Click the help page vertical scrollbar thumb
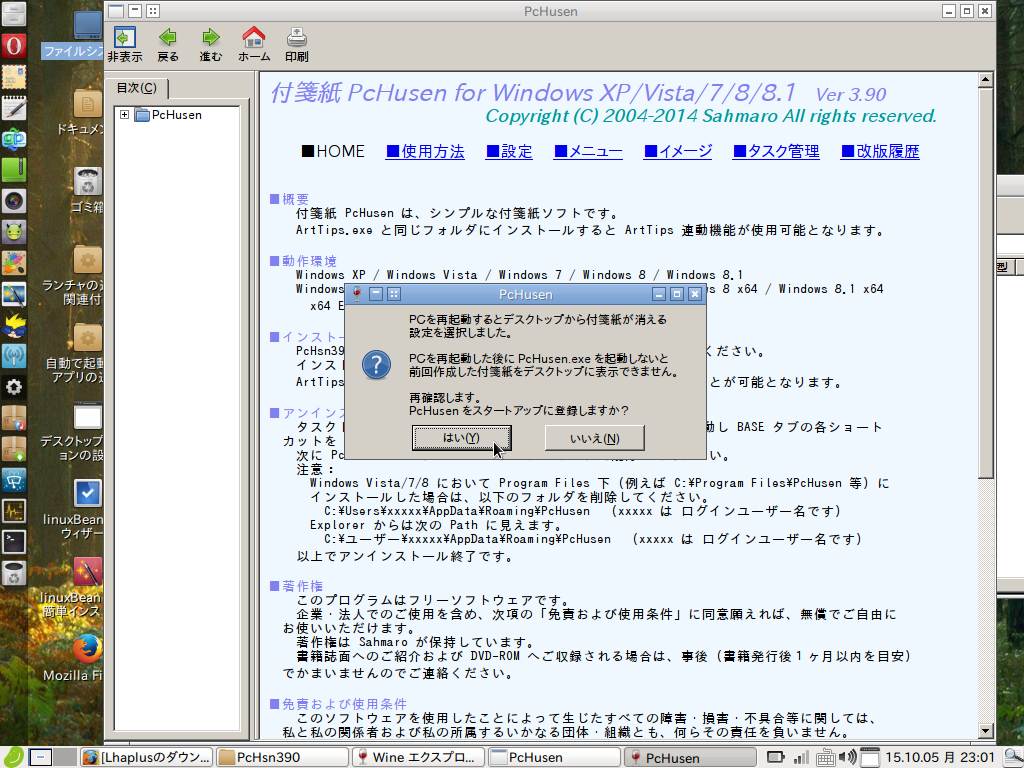The image size is (1024, 768). point(985,283)
